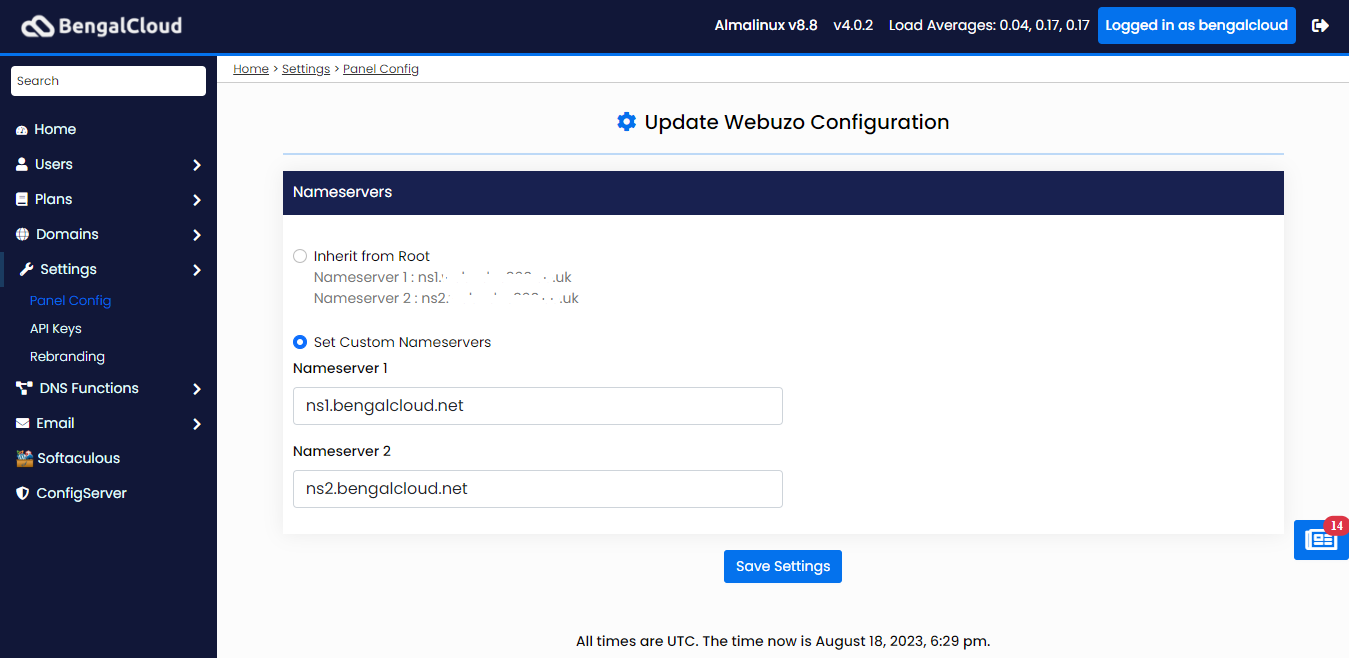Screen dimensions: 1349x658
Task: Focus the Nameserver 1 input field
Action: point(537,405)
